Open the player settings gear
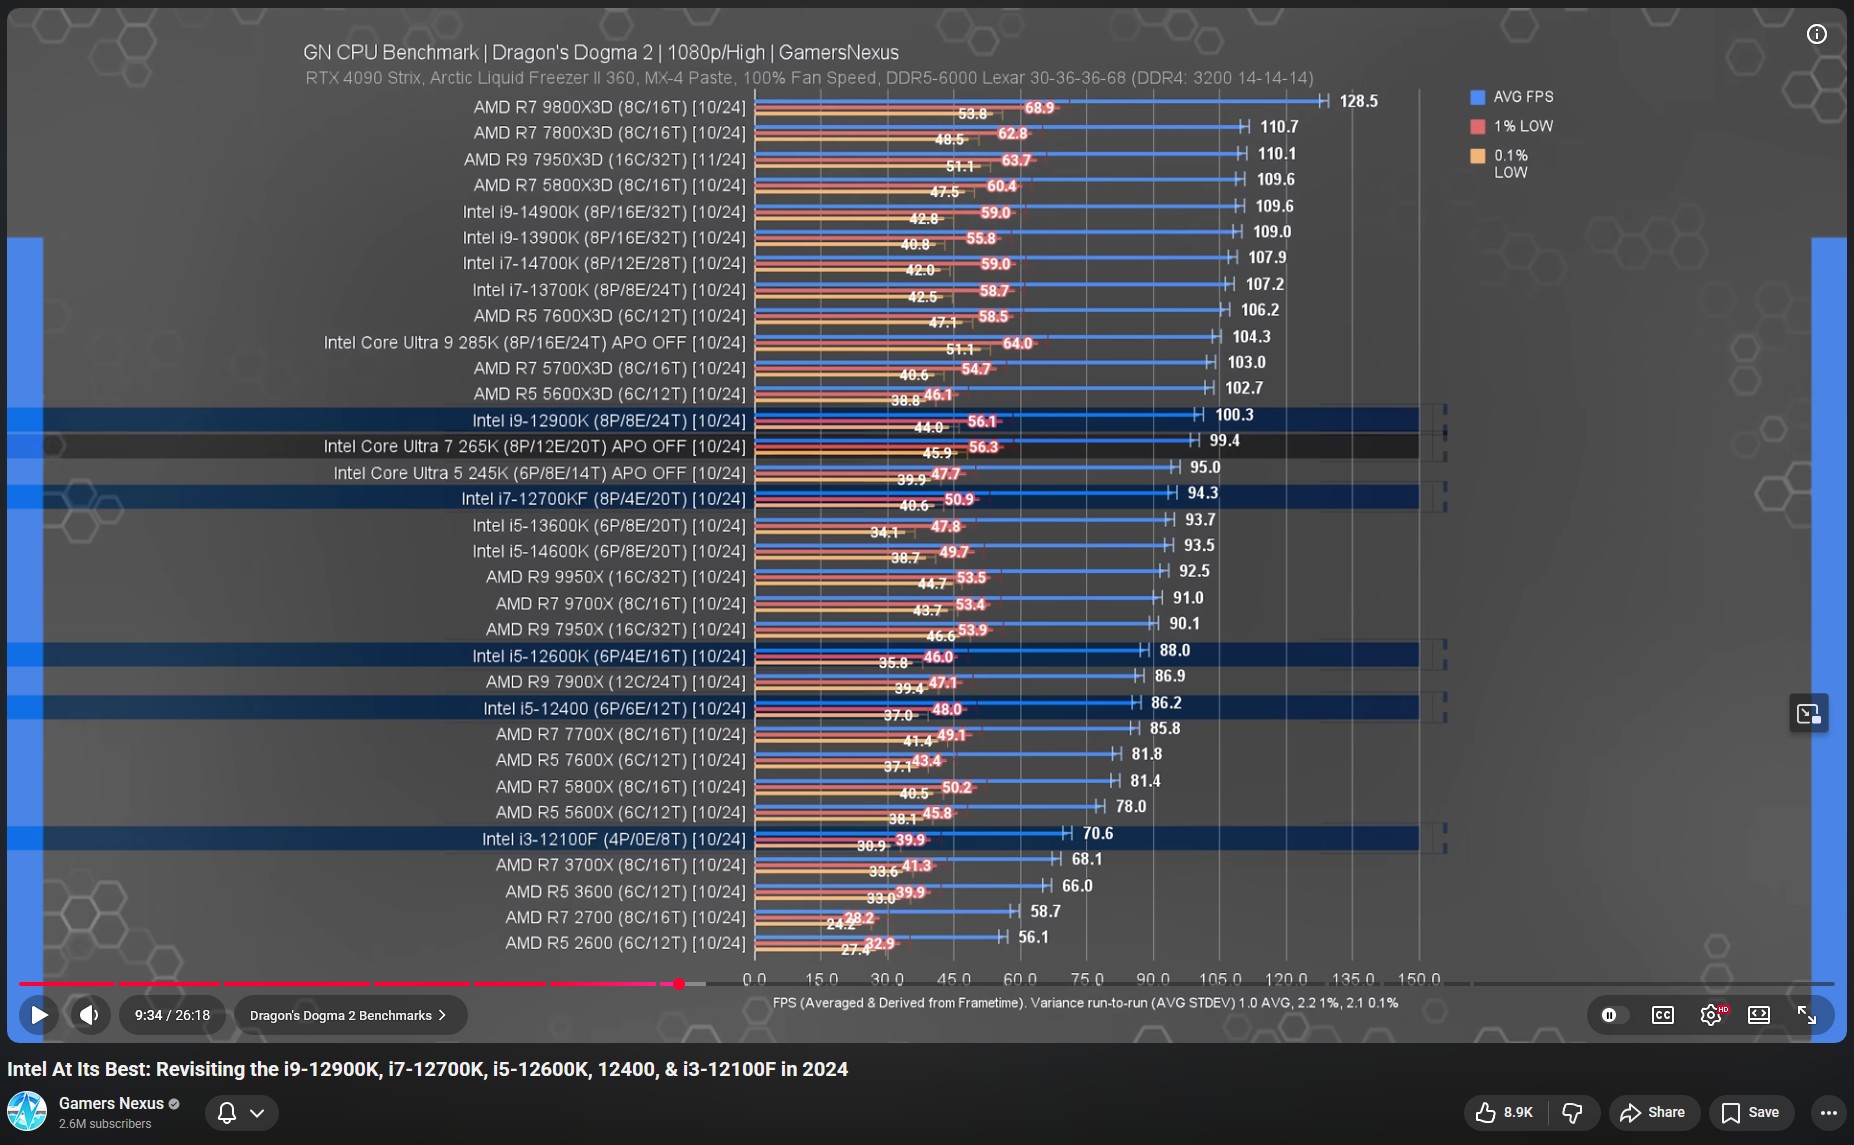This screenshot has width=1854, height=1145. [x=1711, y=1015]
